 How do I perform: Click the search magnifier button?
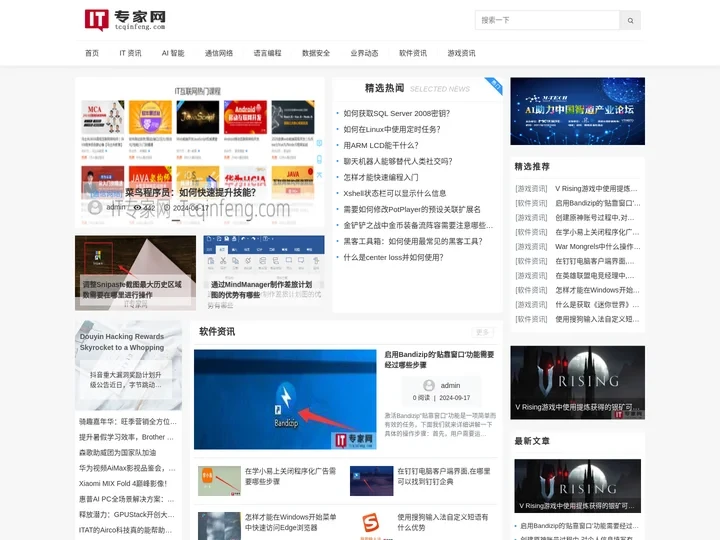tap(630, 20)
